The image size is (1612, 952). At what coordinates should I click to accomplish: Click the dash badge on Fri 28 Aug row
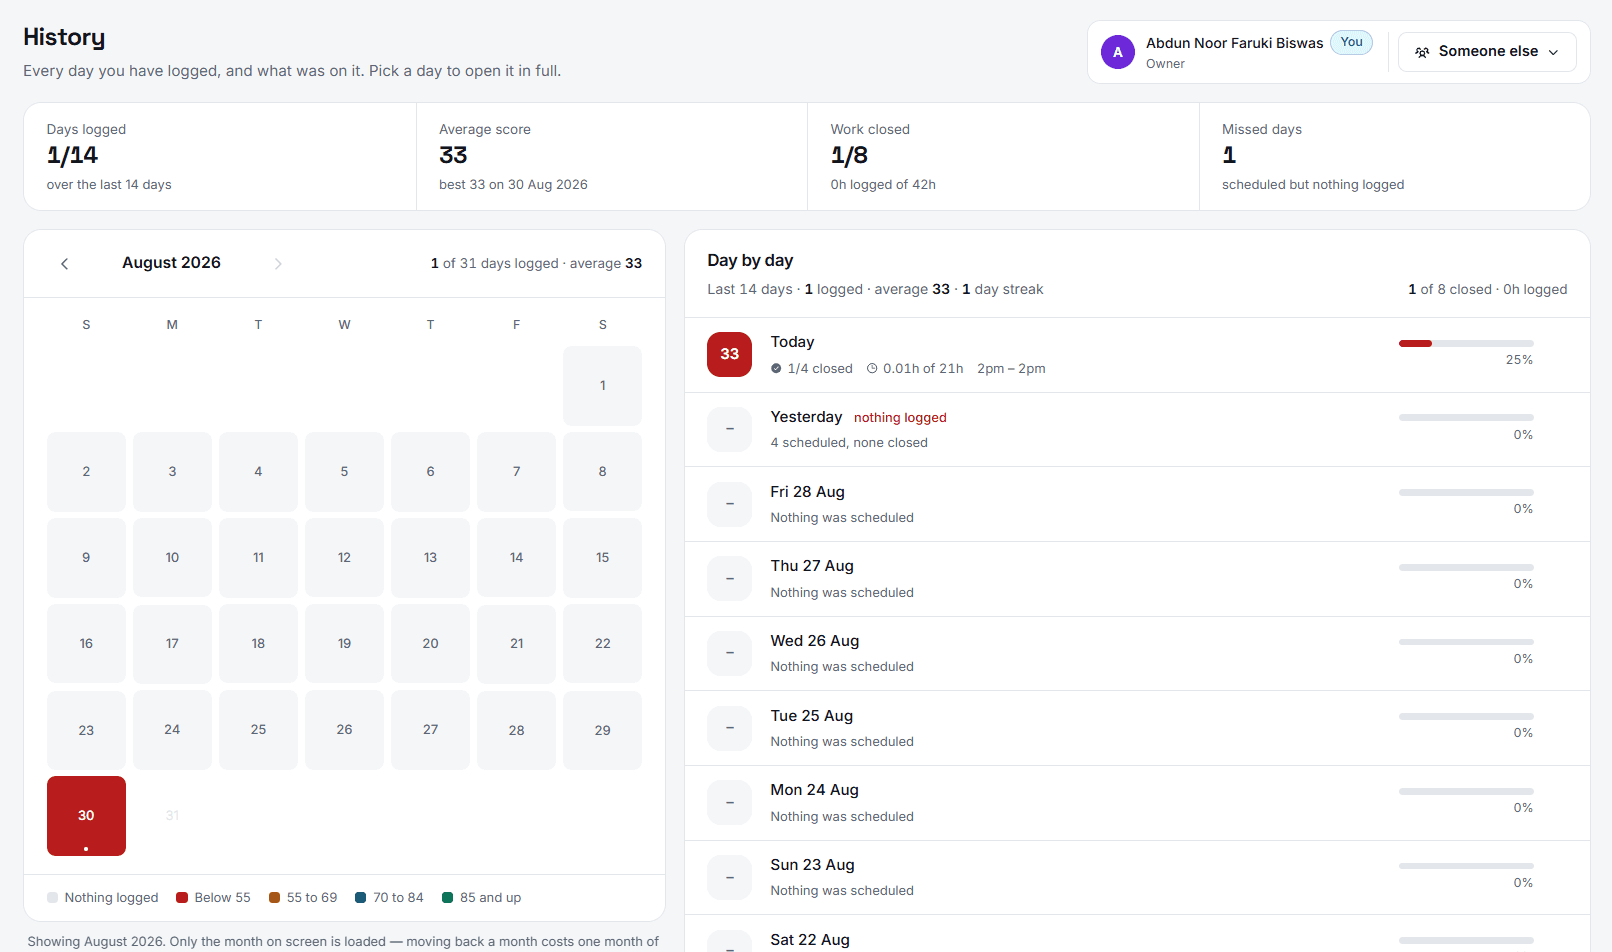(729, 504)
